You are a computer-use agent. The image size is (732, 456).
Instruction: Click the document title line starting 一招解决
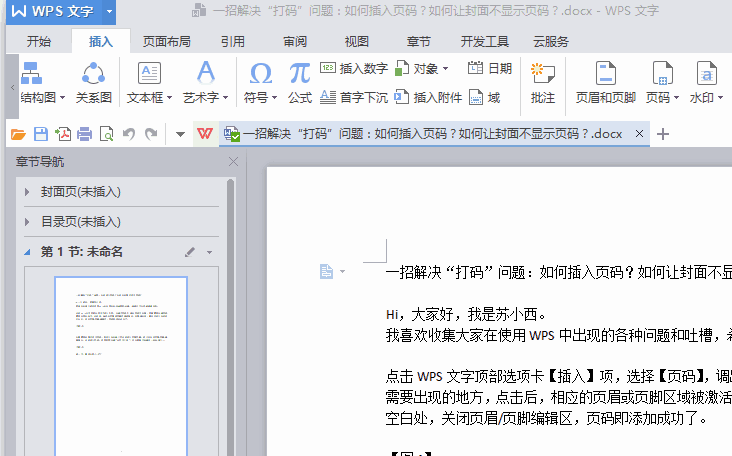click(559, 272)
